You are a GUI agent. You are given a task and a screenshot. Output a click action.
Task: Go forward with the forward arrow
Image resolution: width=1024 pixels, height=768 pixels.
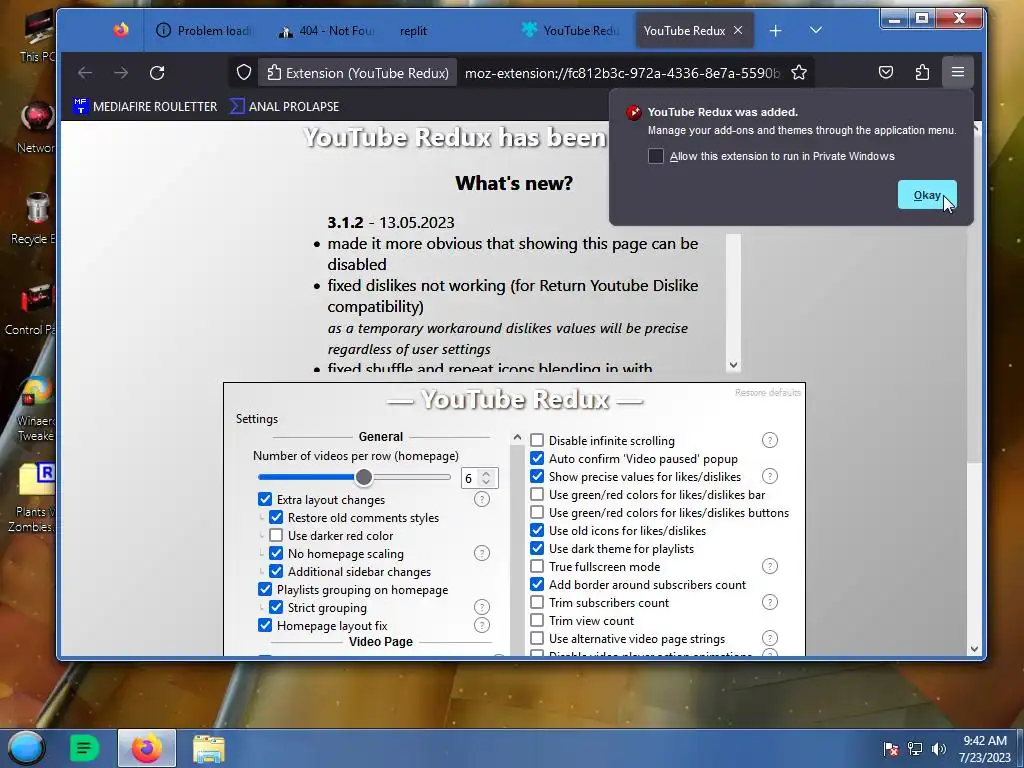tap(121, 72)
